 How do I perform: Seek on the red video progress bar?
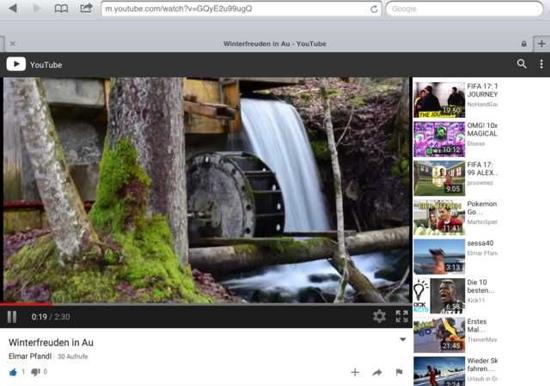click(x=206, y=304)
